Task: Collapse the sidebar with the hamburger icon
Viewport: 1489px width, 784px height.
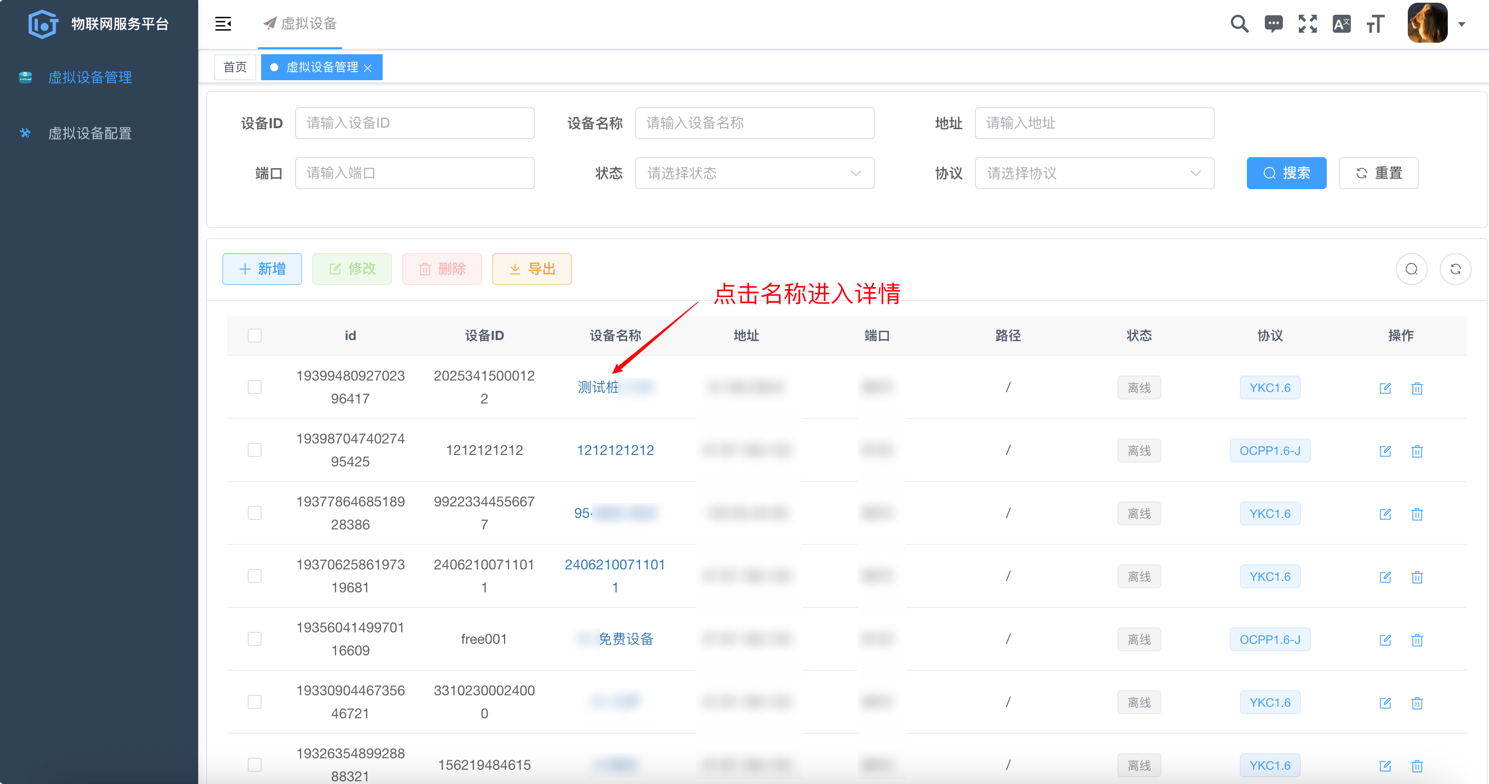Action: (223, 24)
